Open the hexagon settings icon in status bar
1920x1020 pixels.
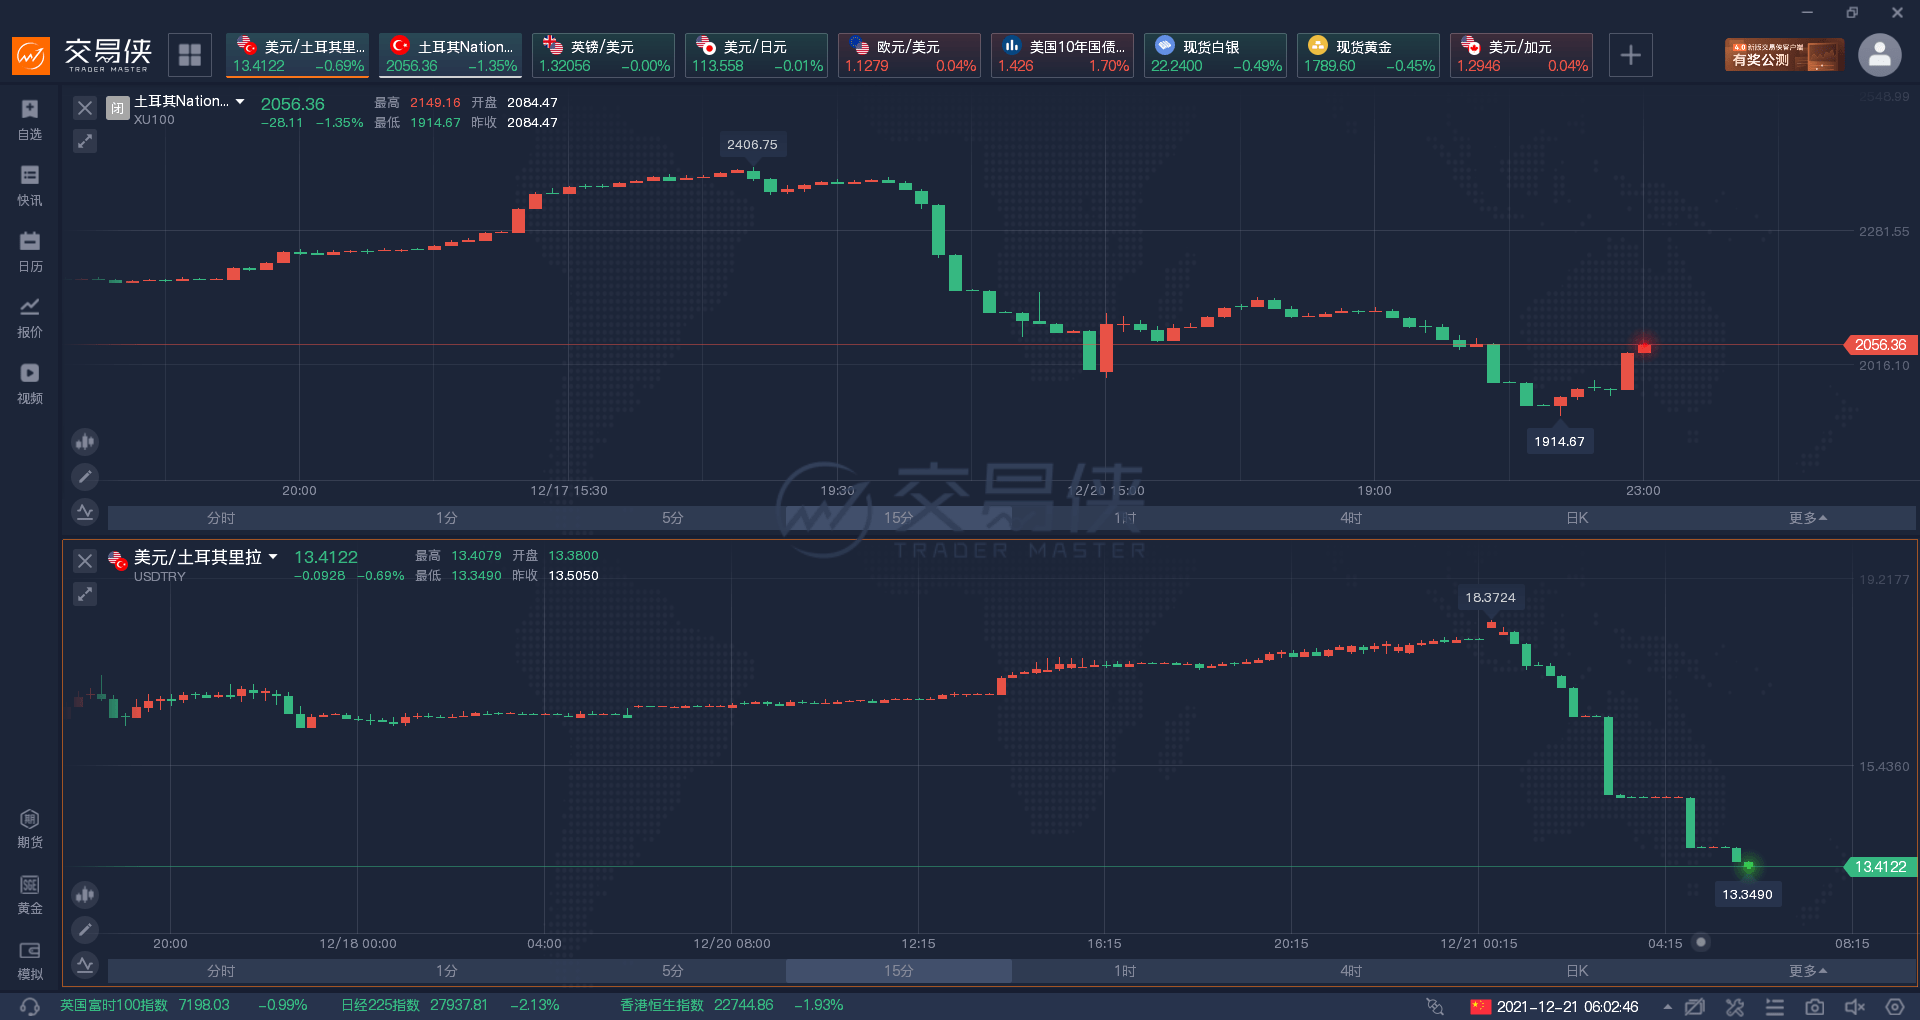point(1894,1006)
